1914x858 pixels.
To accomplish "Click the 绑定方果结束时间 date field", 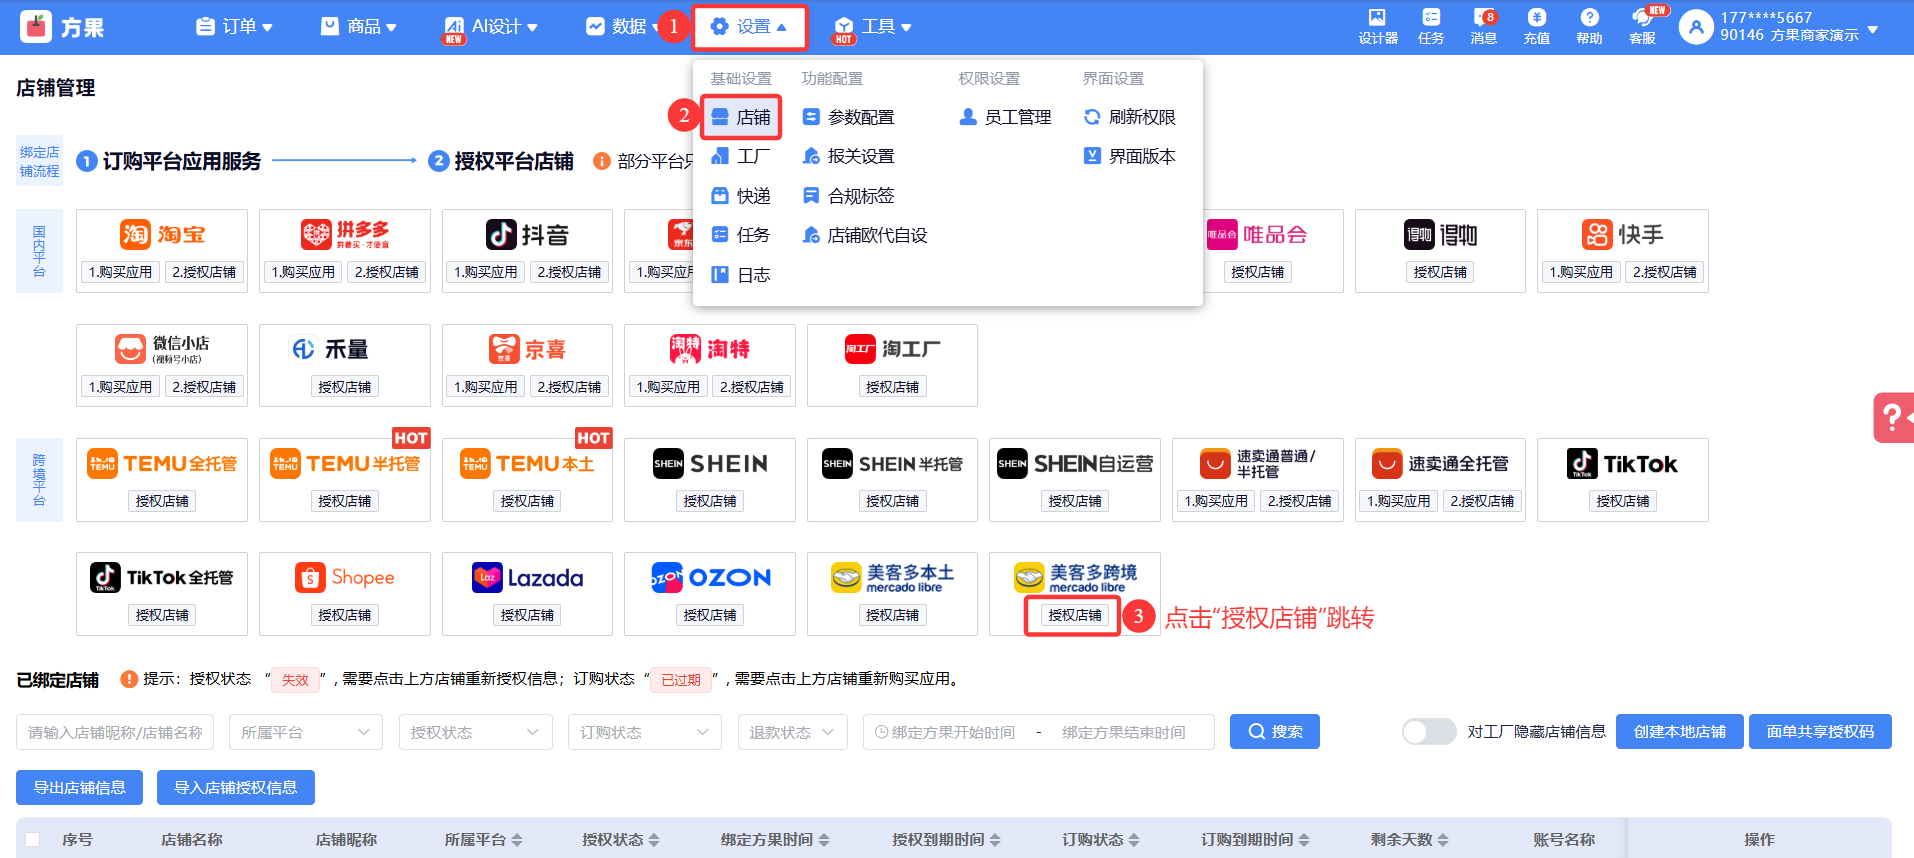I will click(1124, 732).
